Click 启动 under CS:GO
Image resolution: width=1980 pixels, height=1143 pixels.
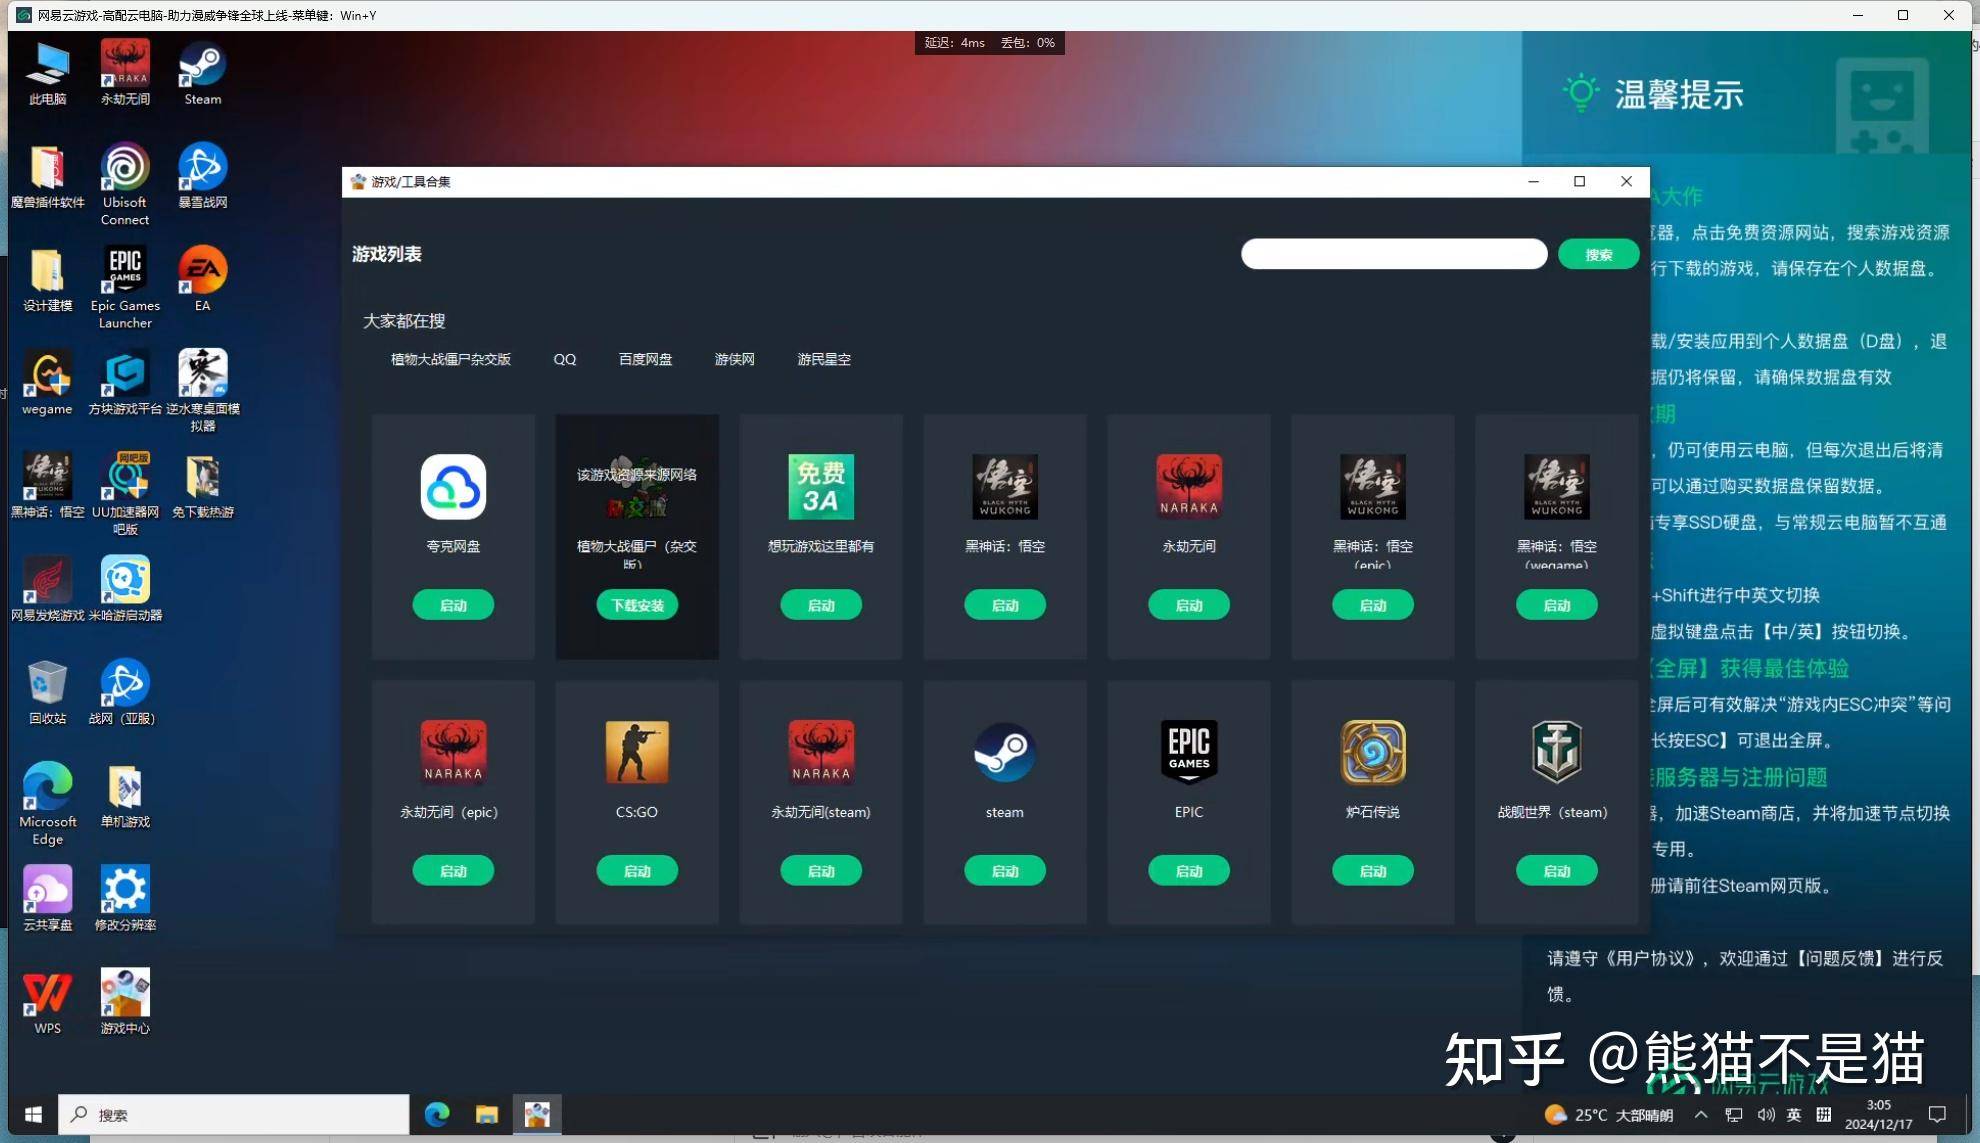(x=637, y=871)
